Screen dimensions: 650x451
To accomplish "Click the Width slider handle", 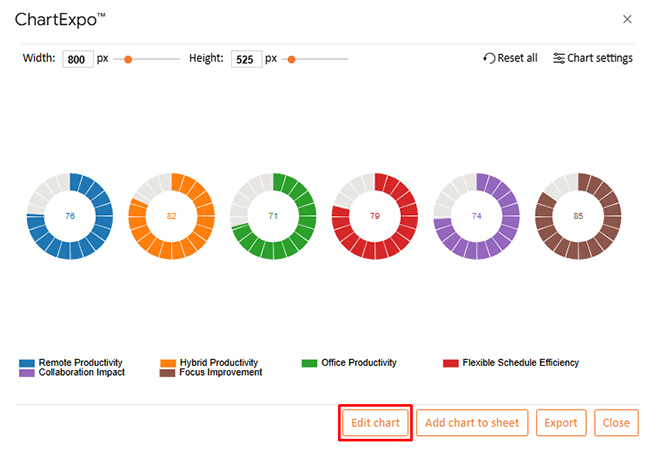I will pyautogui.click(x=128, y=59).
